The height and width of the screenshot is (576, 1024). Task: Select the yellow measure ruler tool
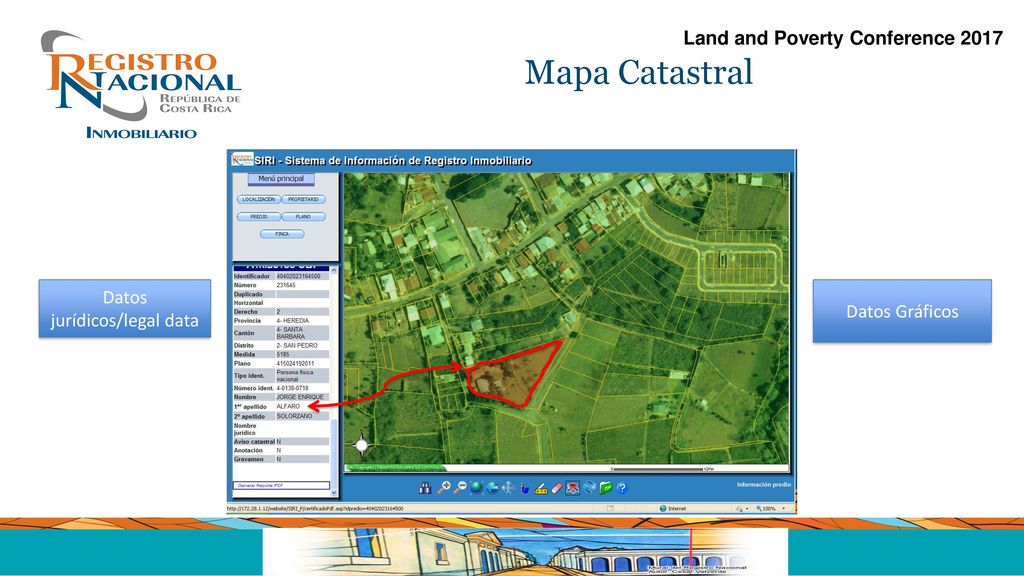541,488
